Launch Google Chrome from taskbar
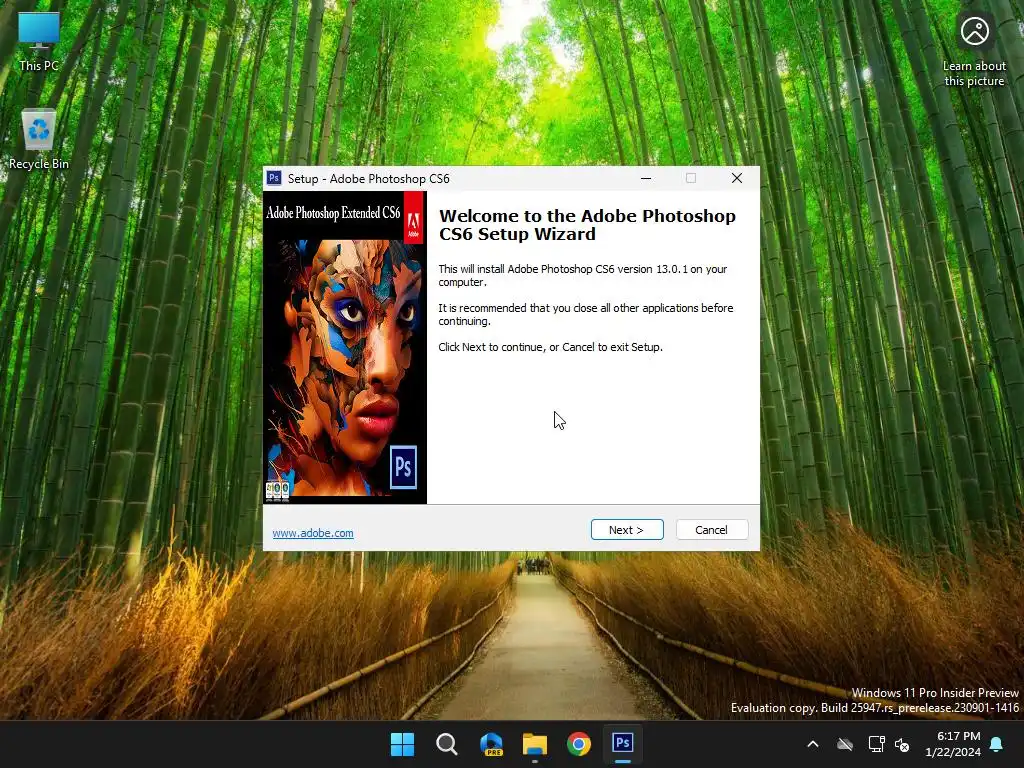 pos(579,744)
